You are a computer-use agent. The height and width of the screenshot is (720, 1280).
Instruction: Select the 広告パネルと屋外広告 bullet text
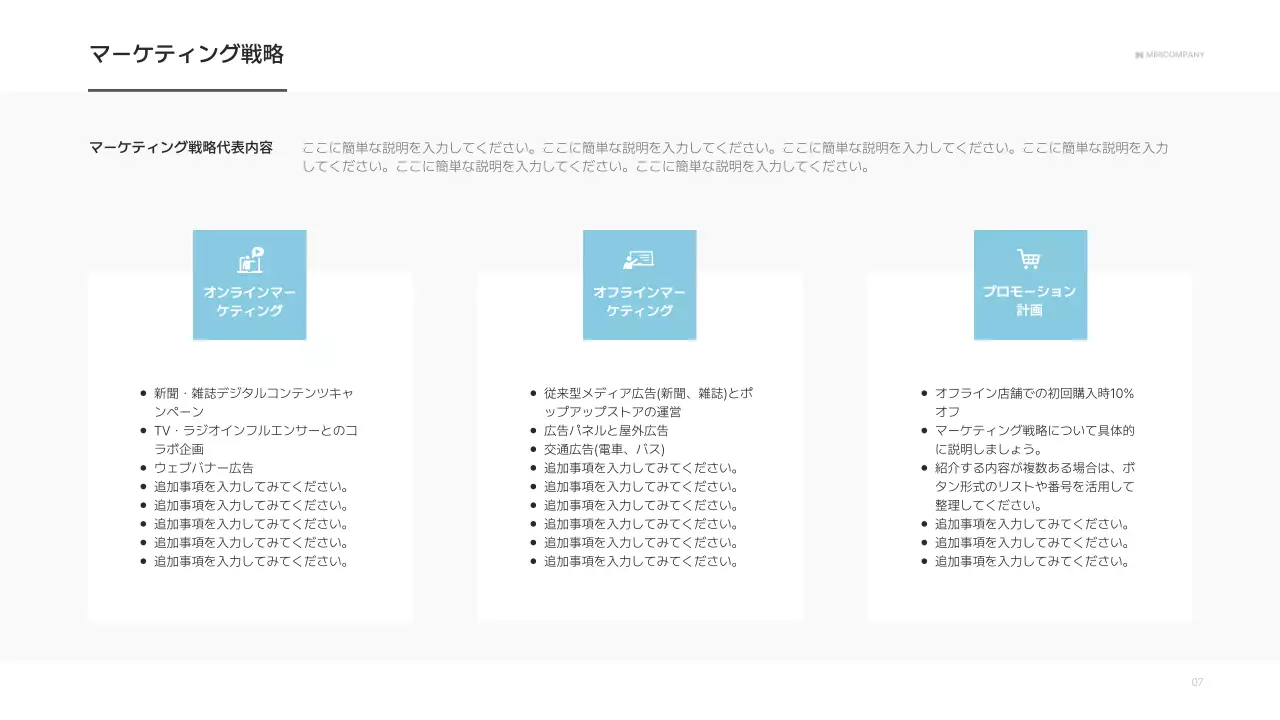coord(608,430)
